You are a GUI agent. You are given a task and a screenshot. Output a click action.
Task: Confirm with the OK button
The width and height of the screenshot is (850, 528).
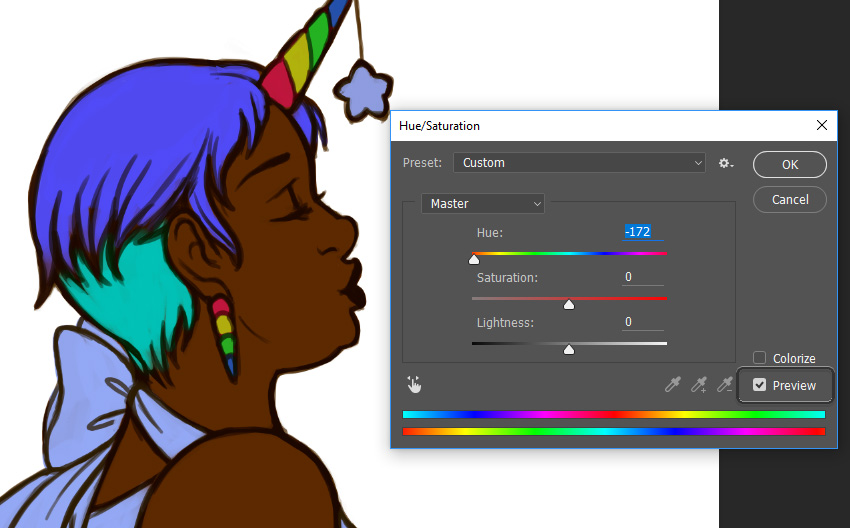point(790,164)
